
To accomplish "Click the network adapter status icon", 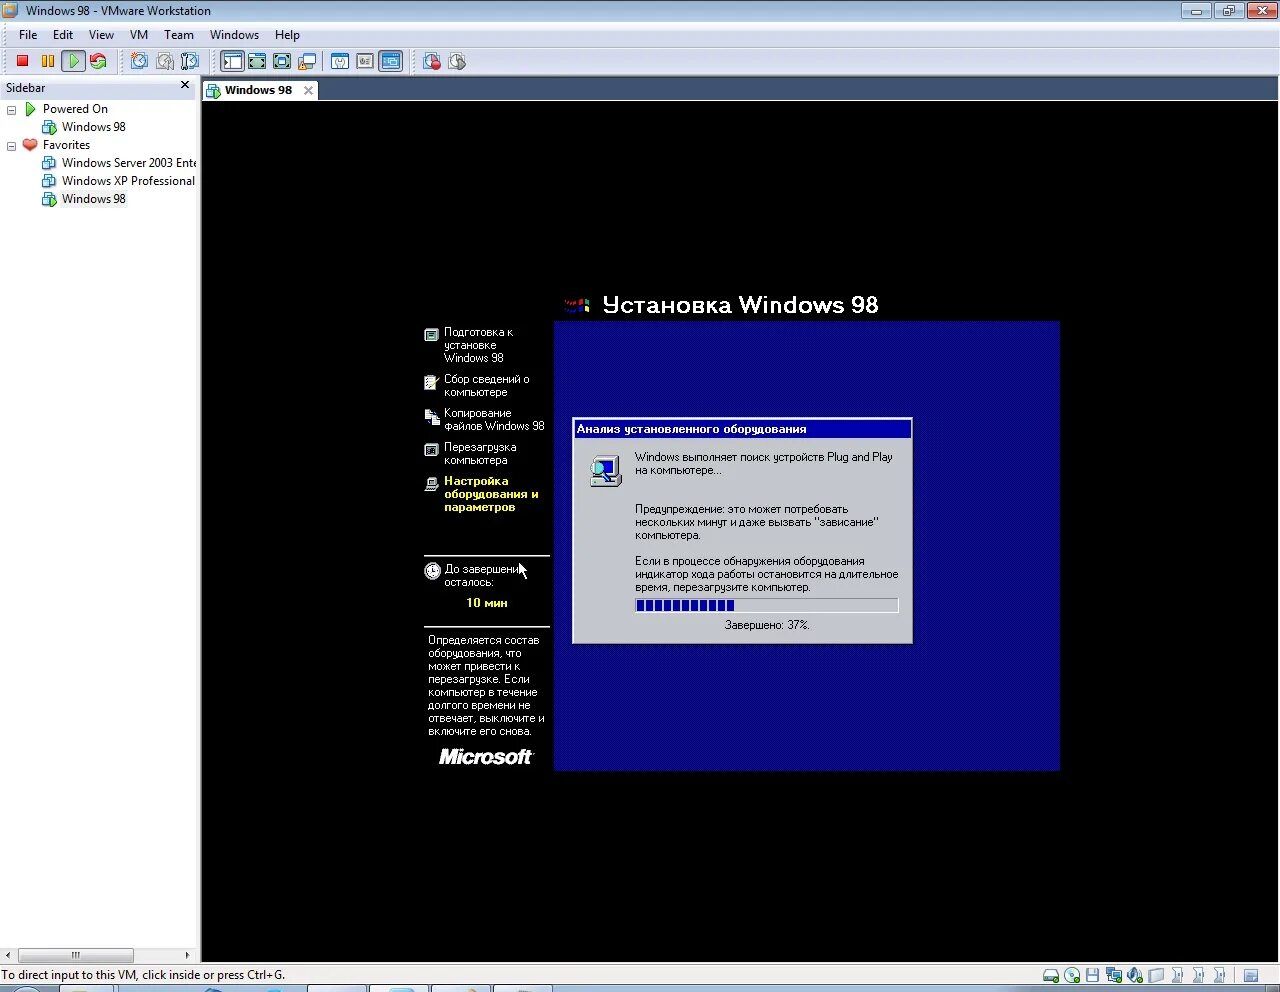I will 1114,974.
